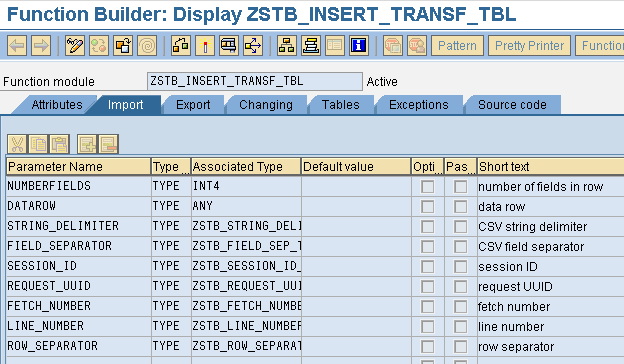Click the Paste clipboard icon above table
The image size is (624, 364).
[60, 144]
